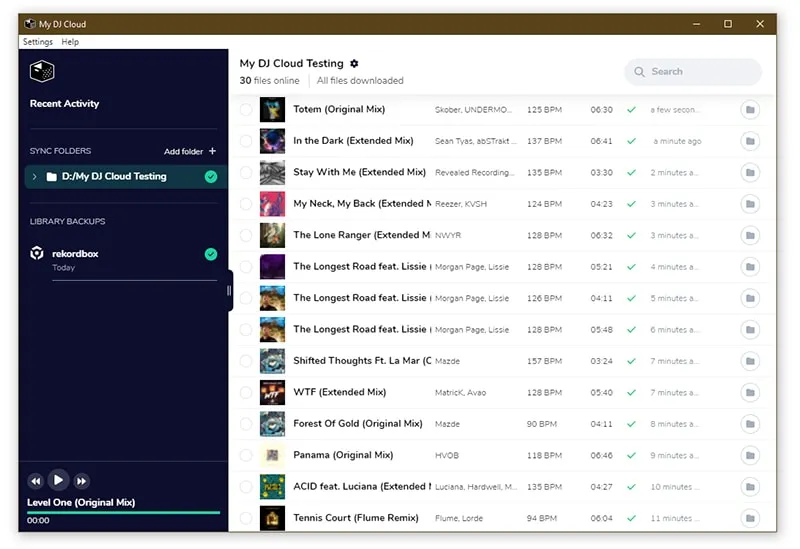Open Recent Activity

64,104
